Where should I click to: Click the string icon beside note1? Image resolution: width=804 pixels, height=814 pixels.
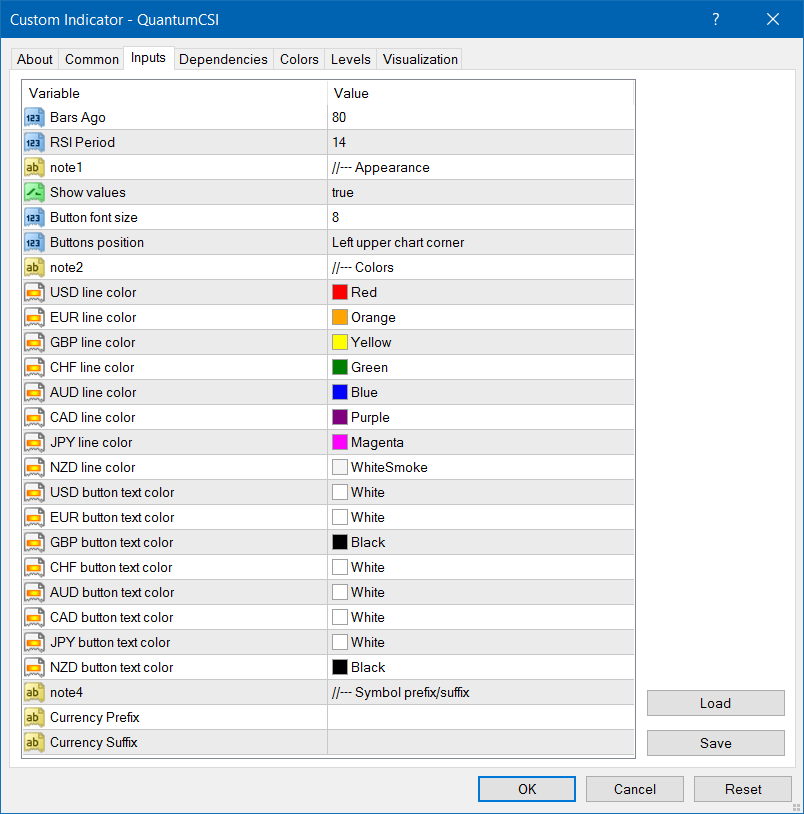(34, 167)
